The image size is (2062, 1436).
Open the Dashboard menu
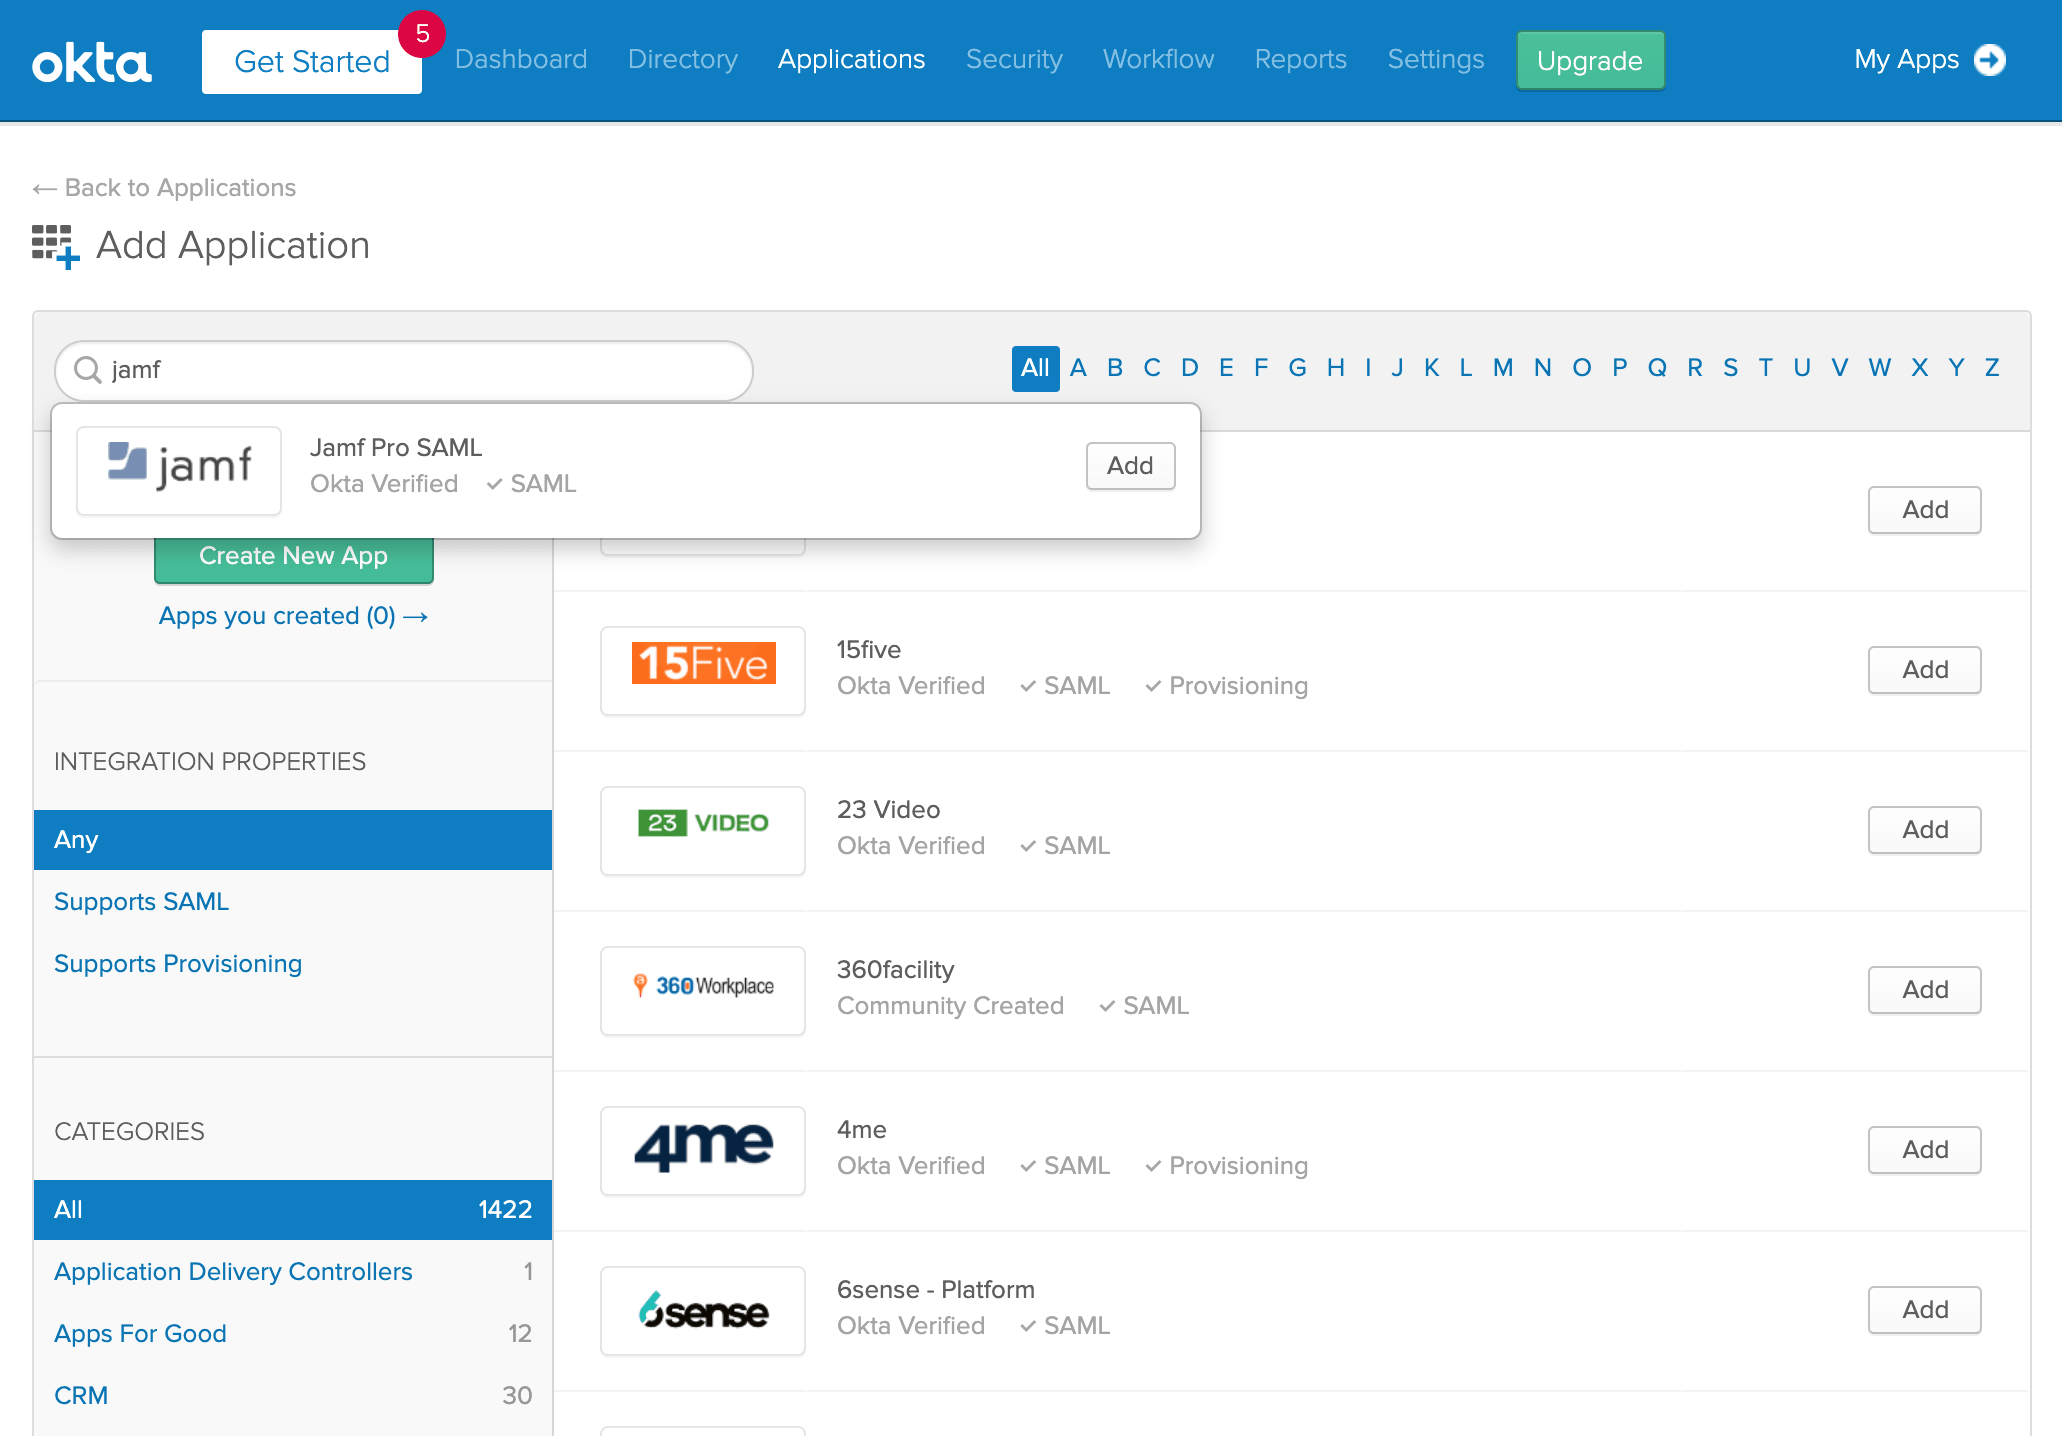coord(521,60)
